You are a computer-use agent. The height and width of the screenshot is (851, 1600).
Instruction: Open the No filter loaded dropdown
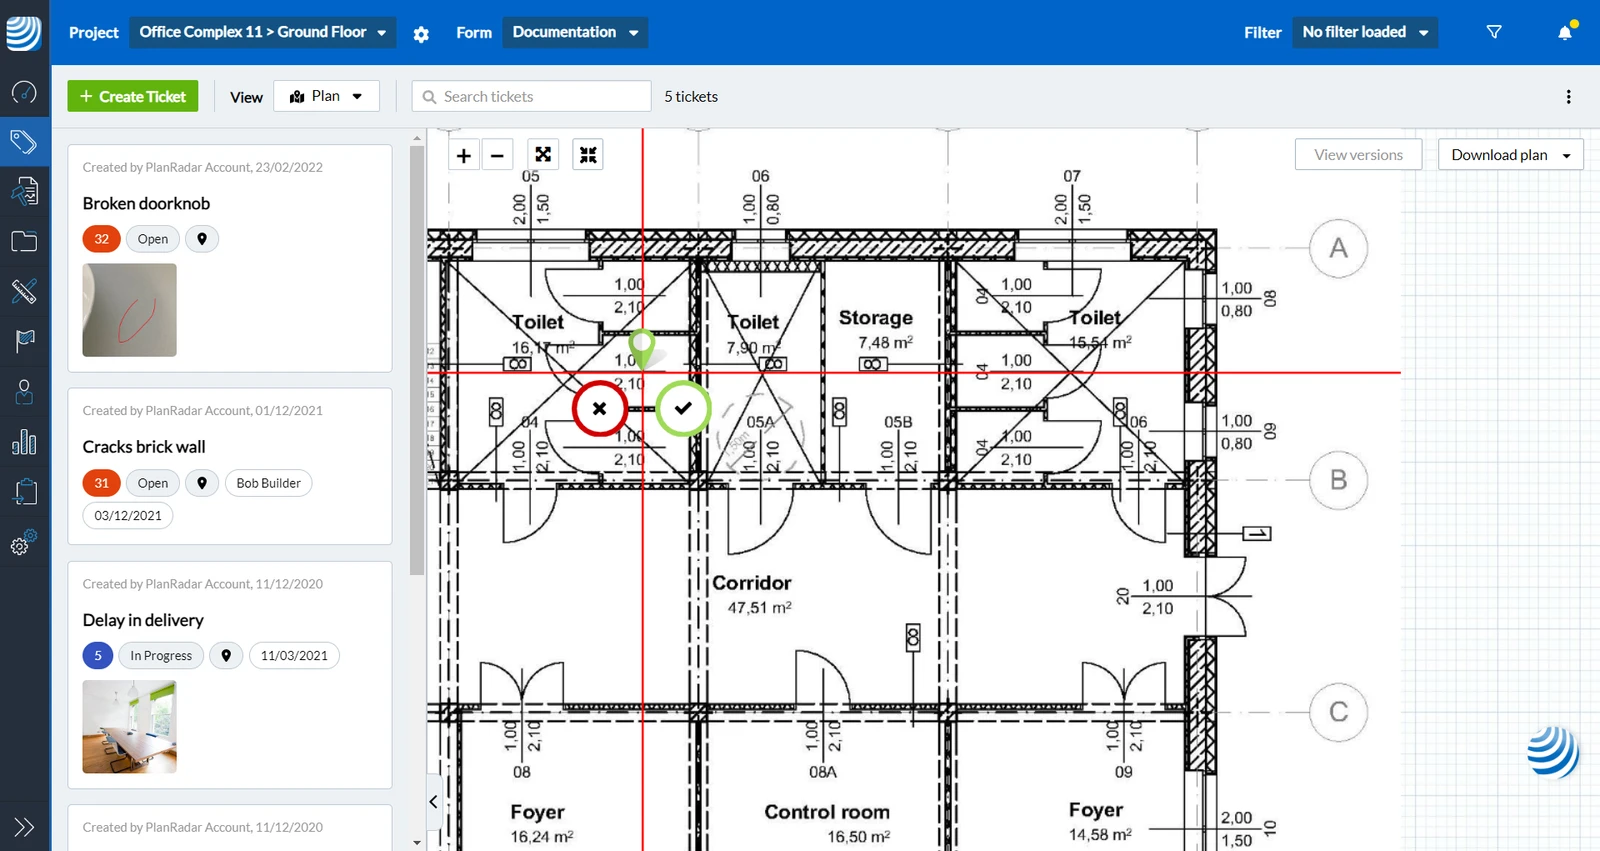(1365, 32)
